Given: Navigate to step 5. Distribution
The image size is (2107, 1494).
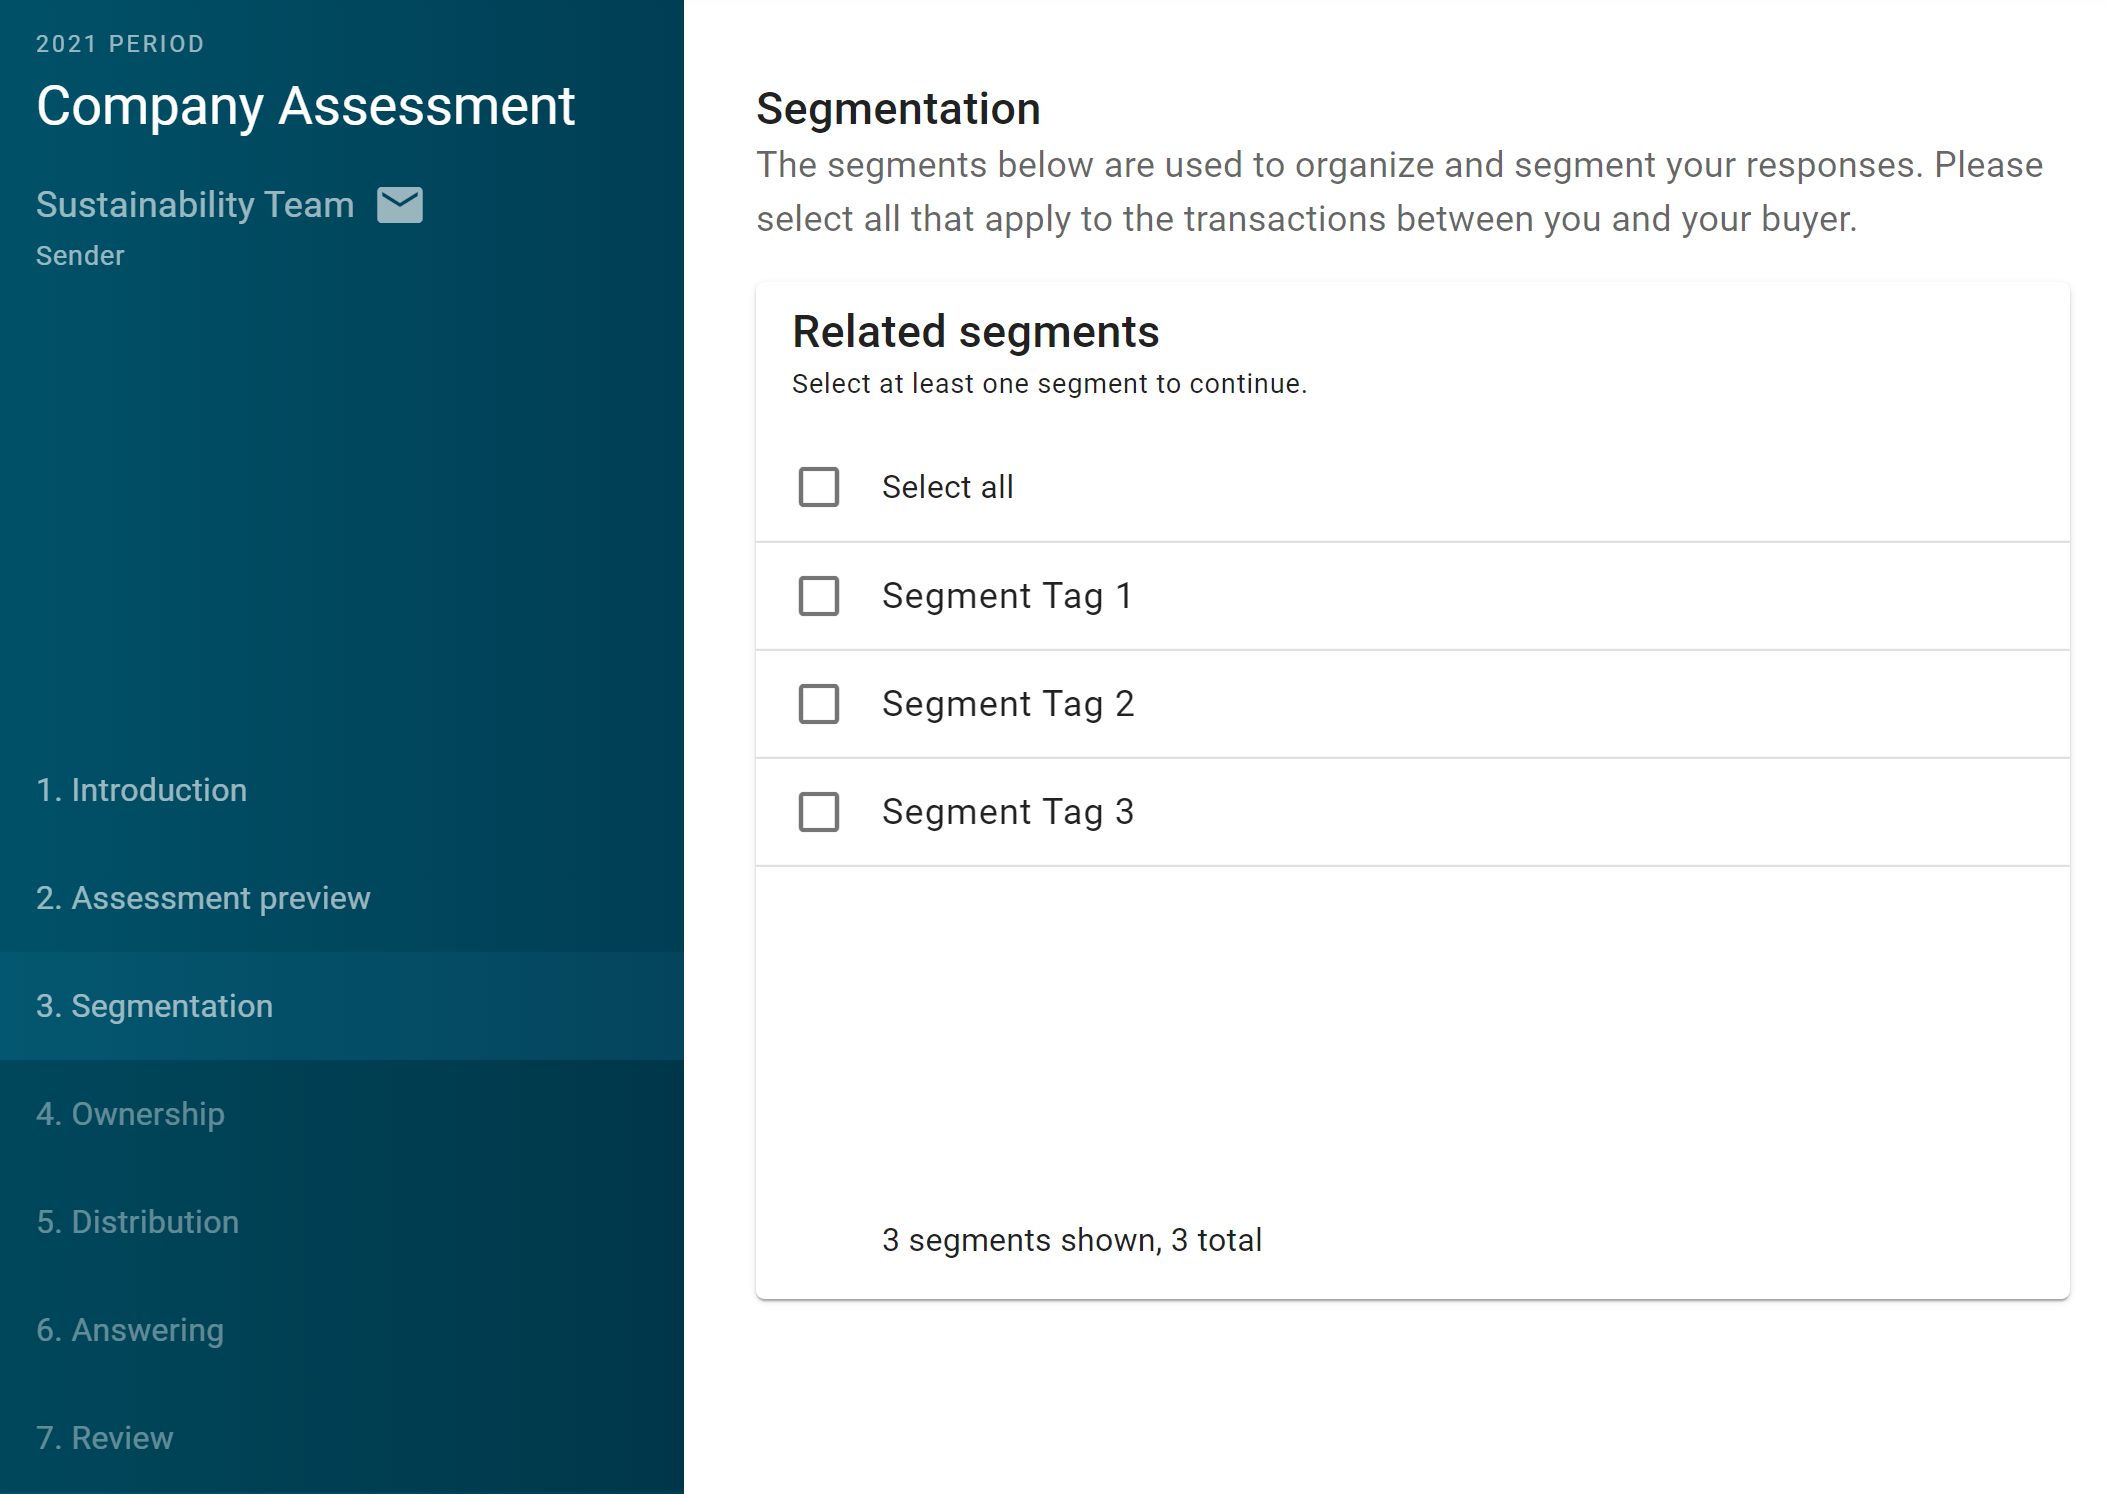Looking at the screenshot, I should point(342,1222).
